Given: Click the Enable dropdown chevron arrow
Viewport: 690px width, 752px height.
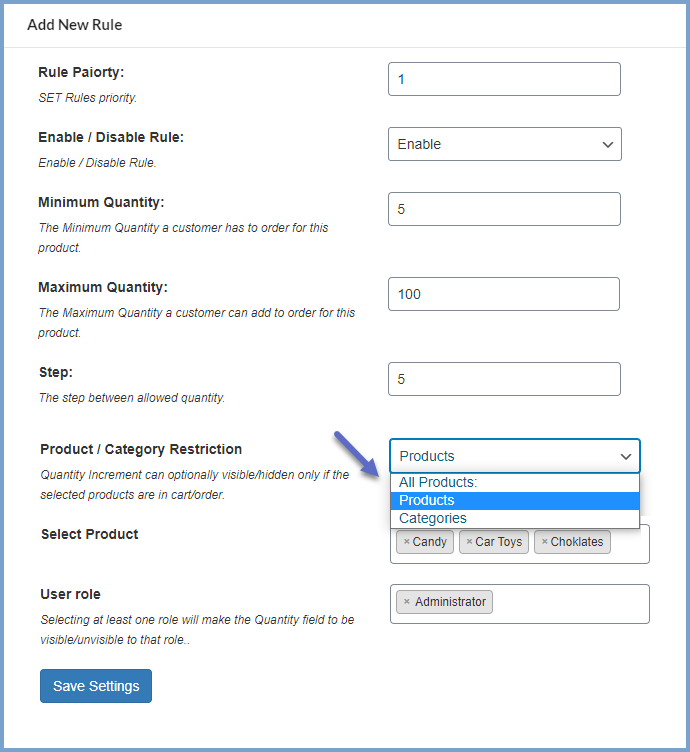Looking at the screenshot, I should 607,145.
